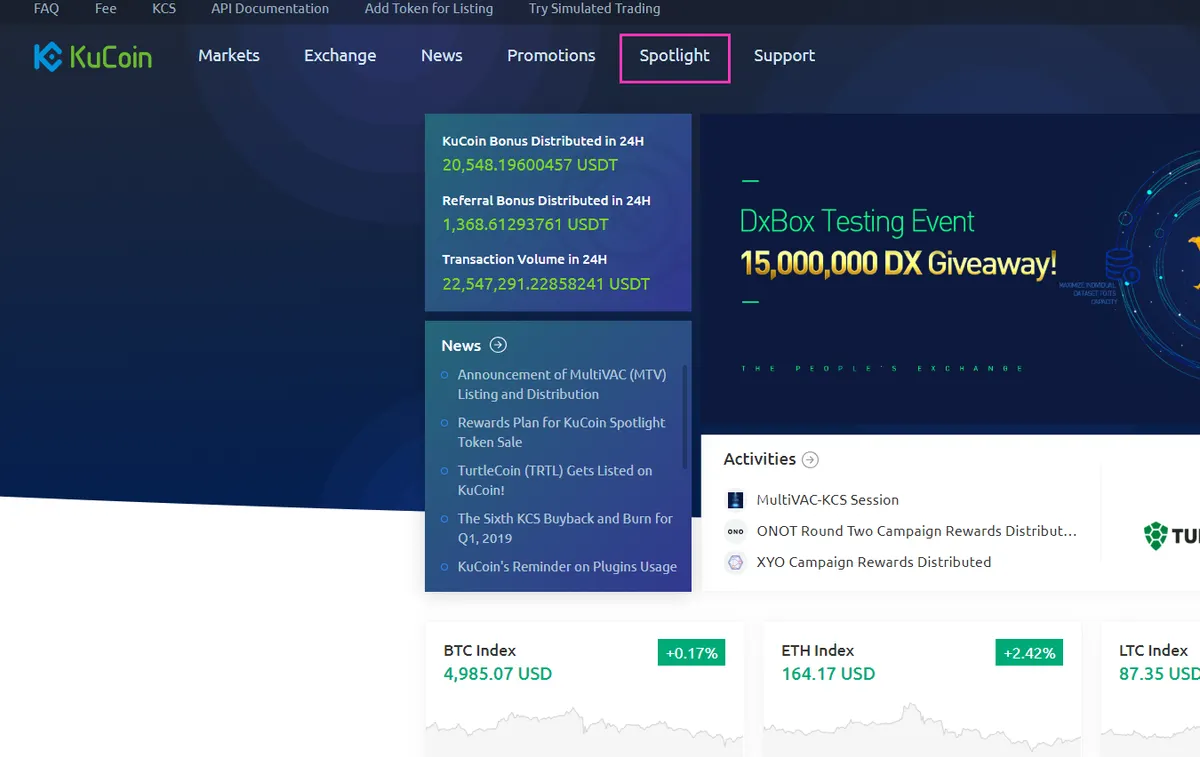Image resolution: width=1200 pixels, height=757 pixels.
Task: Go to Promotions page
Action: [551, 56]
